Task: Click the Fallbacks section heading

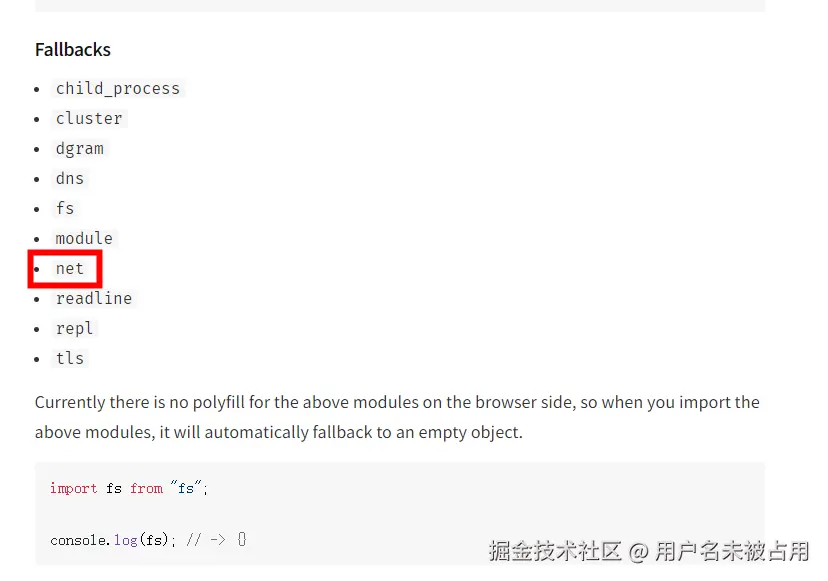Action: click(73, 49)
